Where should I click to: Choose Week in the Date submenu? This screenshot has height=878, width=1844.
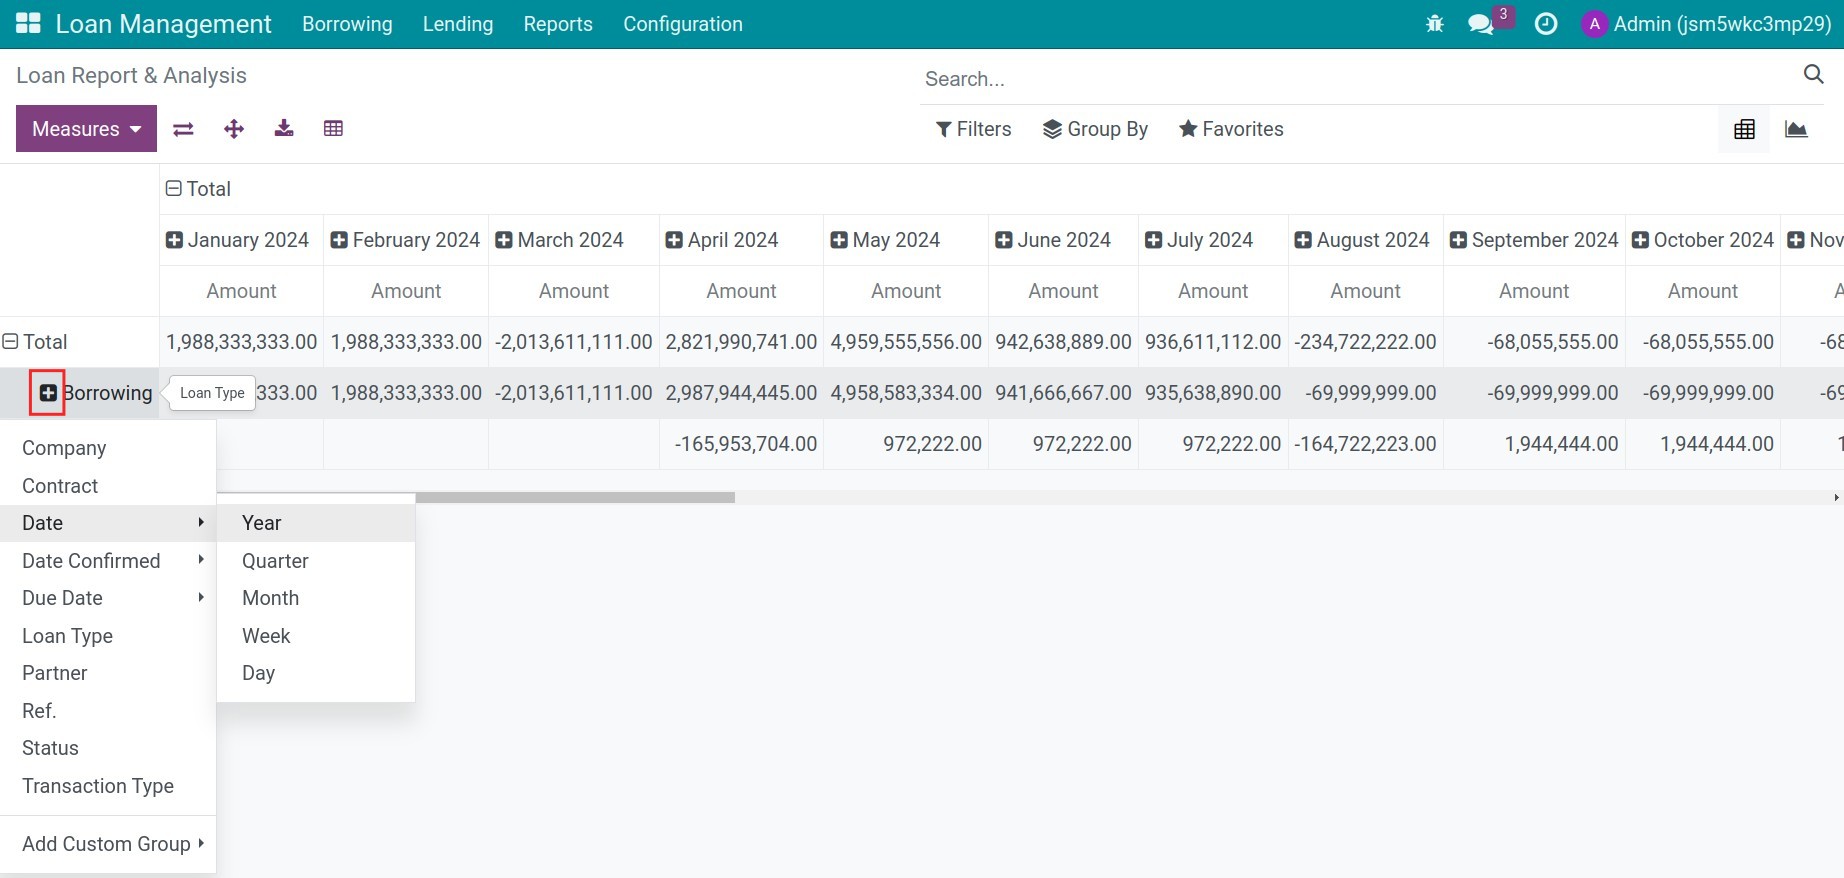click(x=316, y=636)
